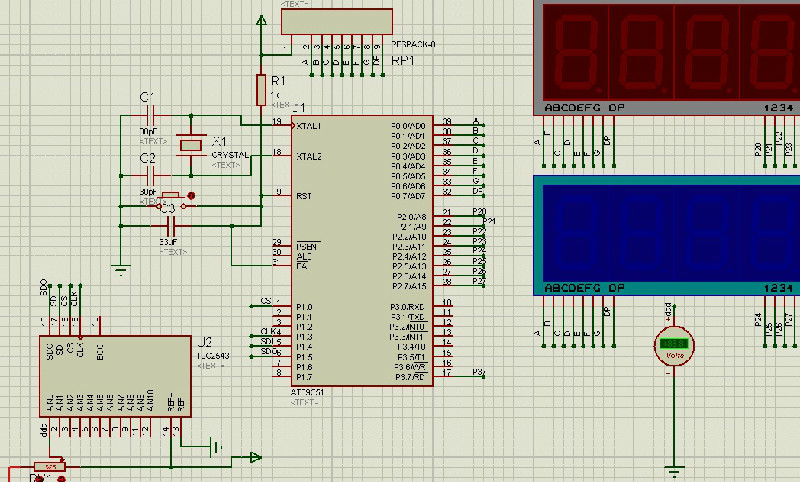Click the XTAL1 pin label
Viewport: 800px width, 482px height.
coord(308,126)
